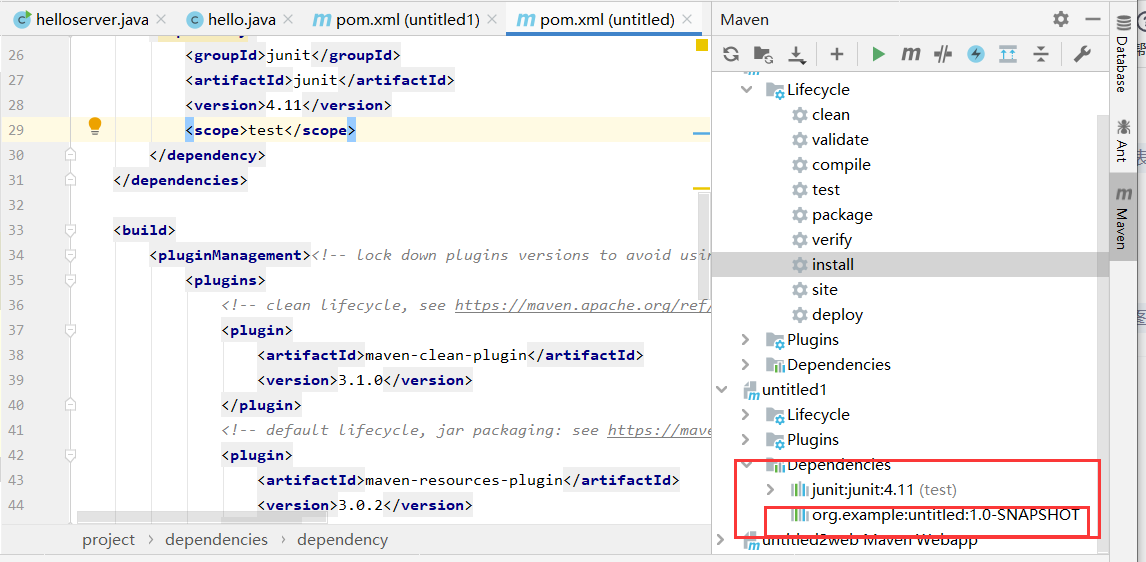The height and width of the screenshot is (562, 1146).
Task: Select the deploy lifecycle goal
Action: coord(837,315)
